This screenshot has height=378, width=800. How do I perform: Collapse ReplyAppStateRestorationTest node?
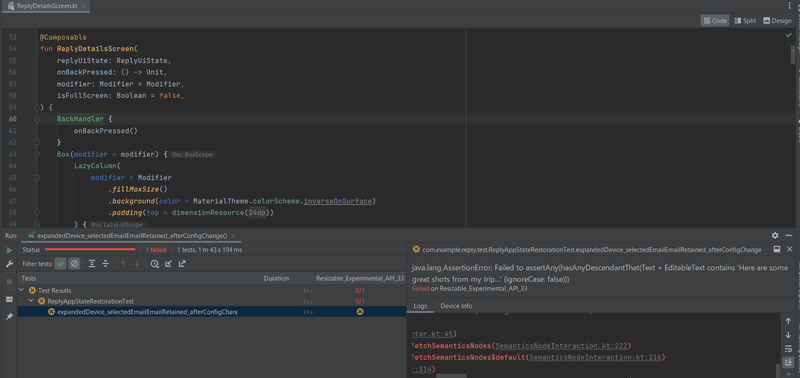click(x=31, y=301)
